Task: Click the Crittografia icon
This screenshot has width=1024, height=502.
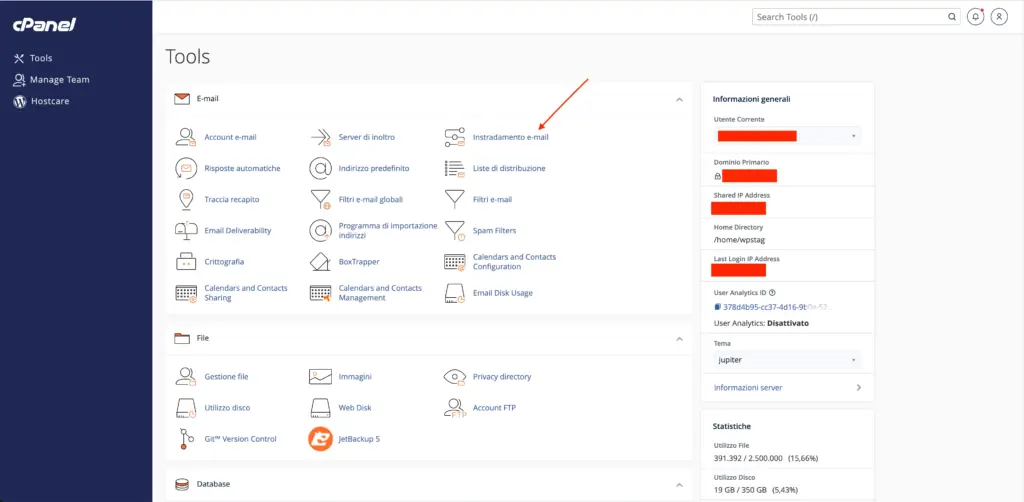Action: click(x=185, y=261)
